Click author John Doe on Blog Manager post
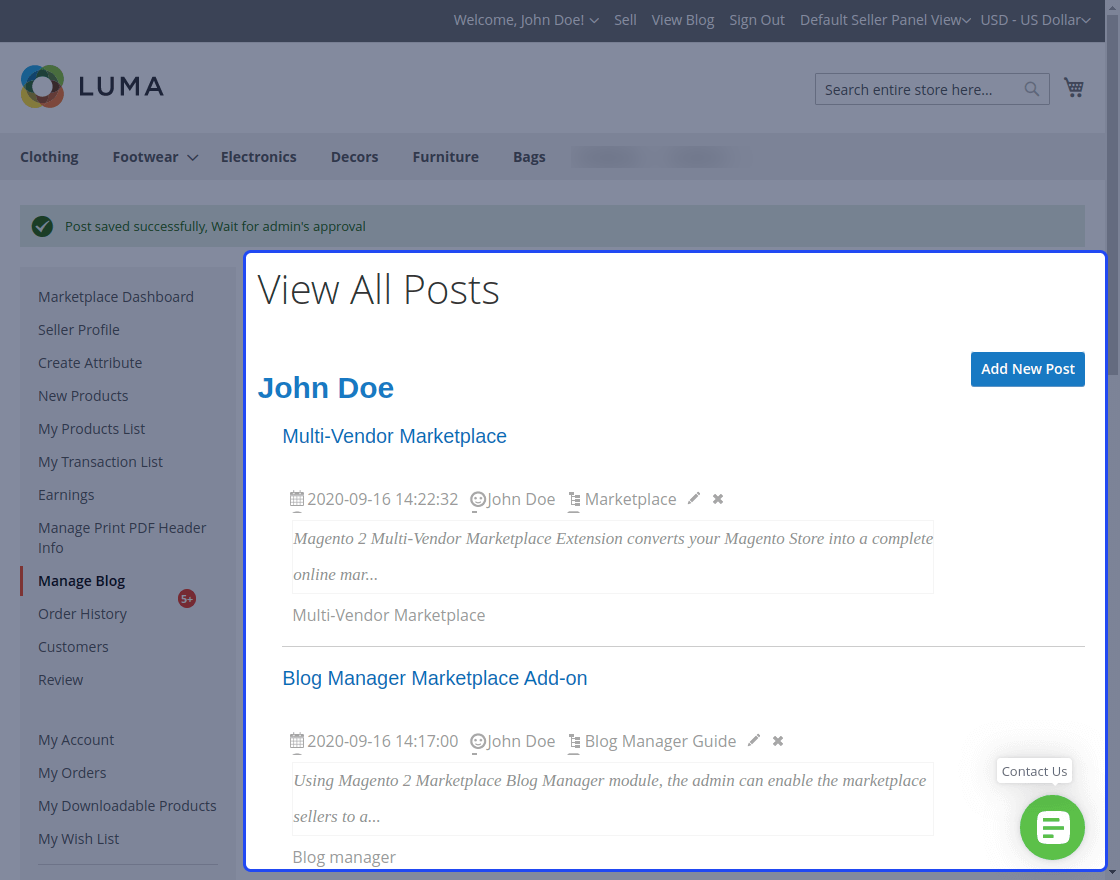The width and height of the screenshot is (1120, 880). pos(521,741)
